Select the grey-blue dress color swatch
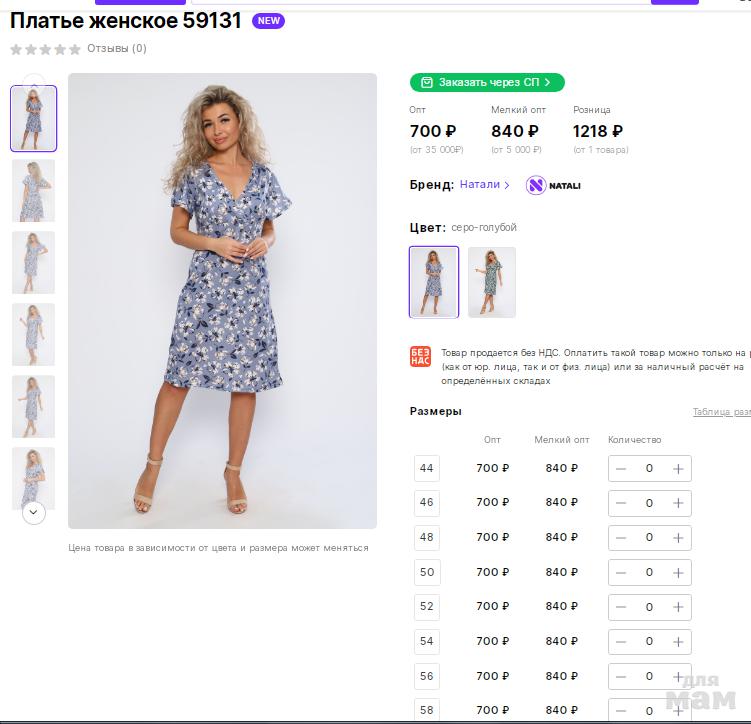The height and width of the screenshot is (724, 751). tap(434, 282)
